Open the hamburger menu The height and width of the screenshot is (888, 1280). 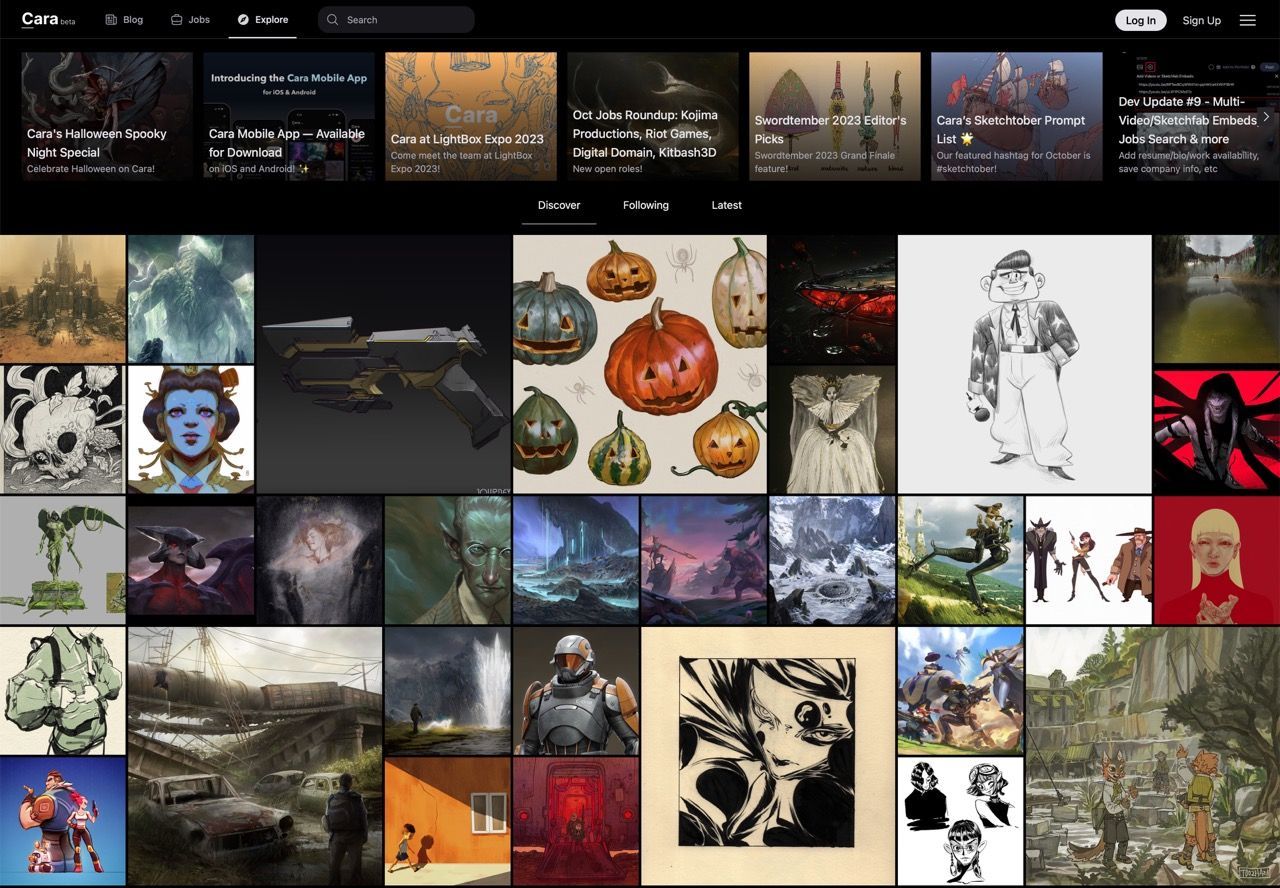[x=1247, y=20]
